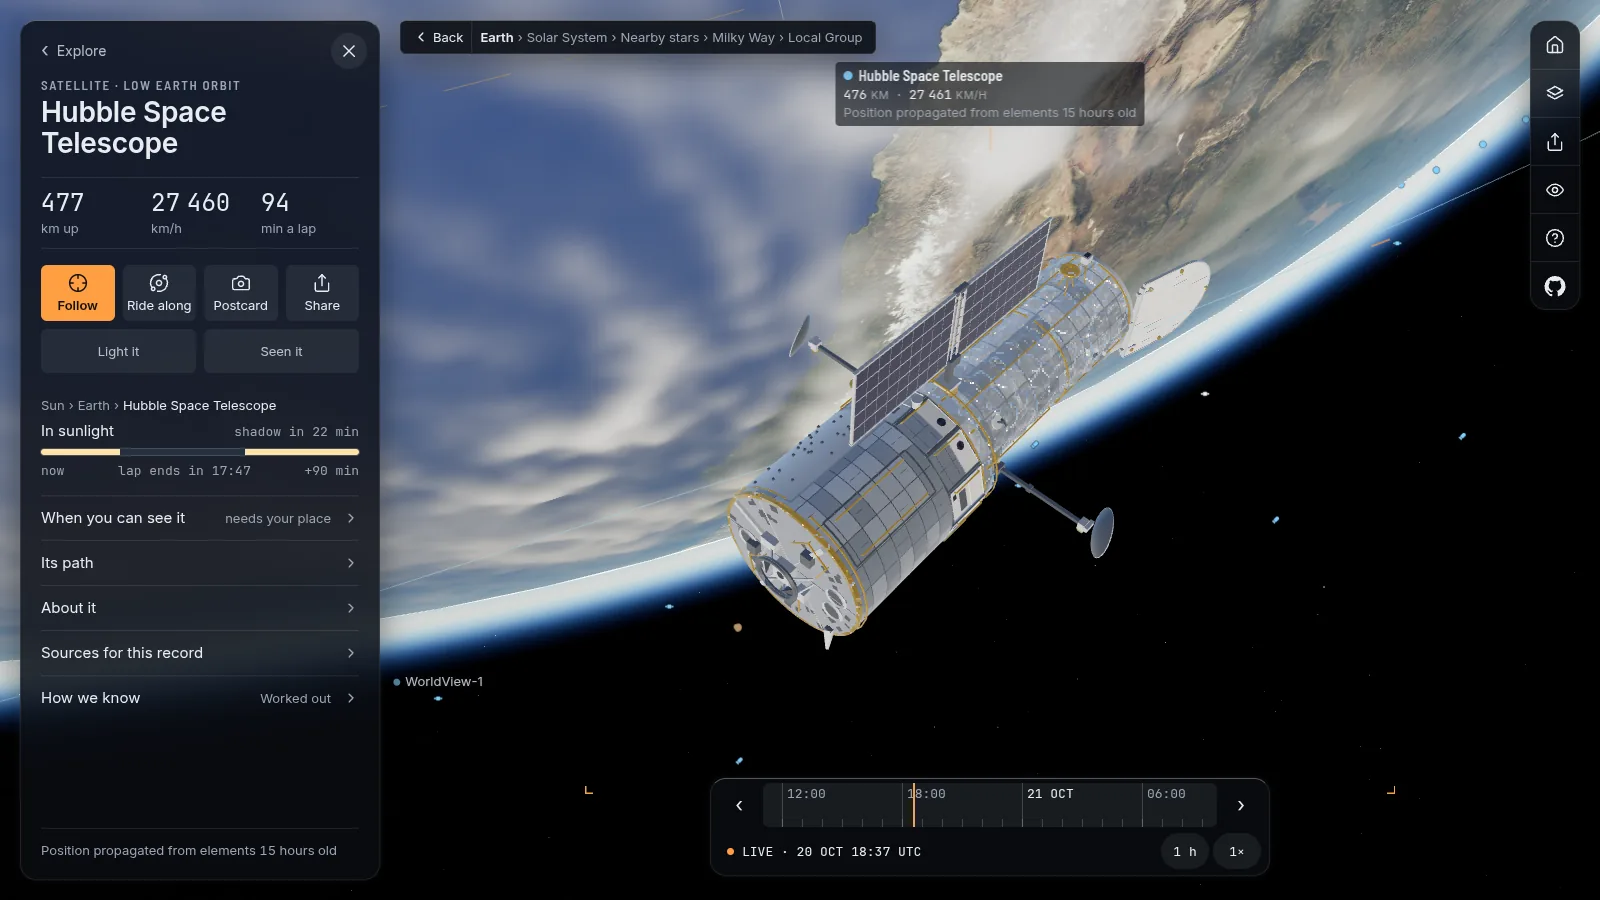Step the timeline backward with left arrow
Screen dimensions: 1600x900
click(739, 806)
